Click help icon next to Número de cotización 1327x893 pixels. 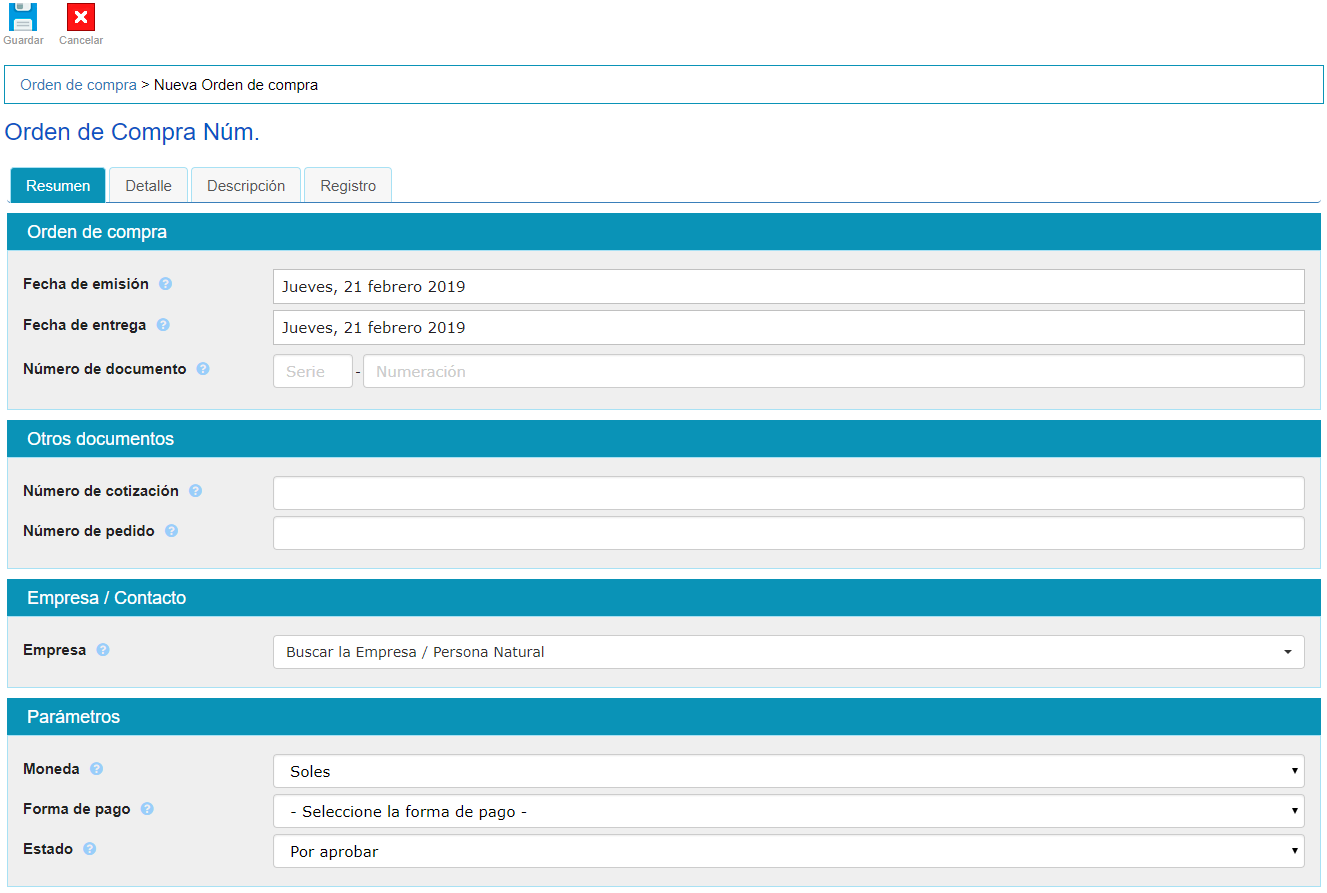(x=196, y=491)
